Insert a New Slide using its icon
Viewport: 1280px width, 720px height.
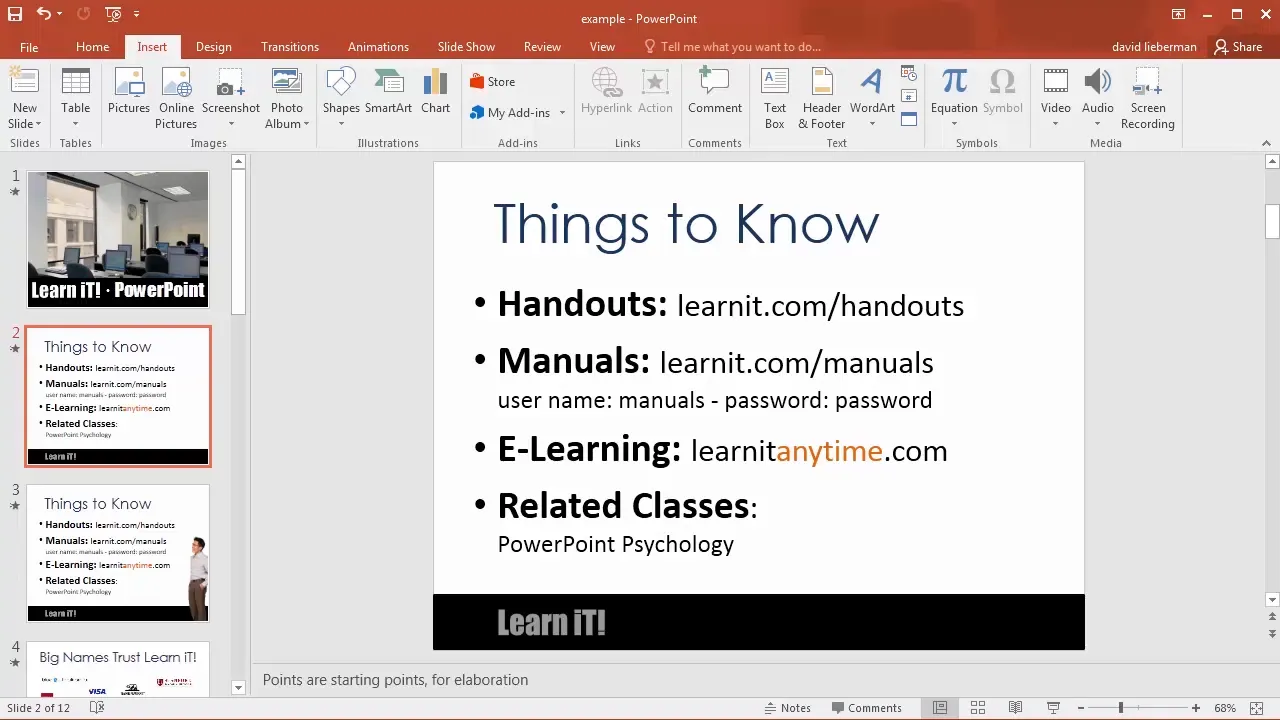(x=24, y=82)
